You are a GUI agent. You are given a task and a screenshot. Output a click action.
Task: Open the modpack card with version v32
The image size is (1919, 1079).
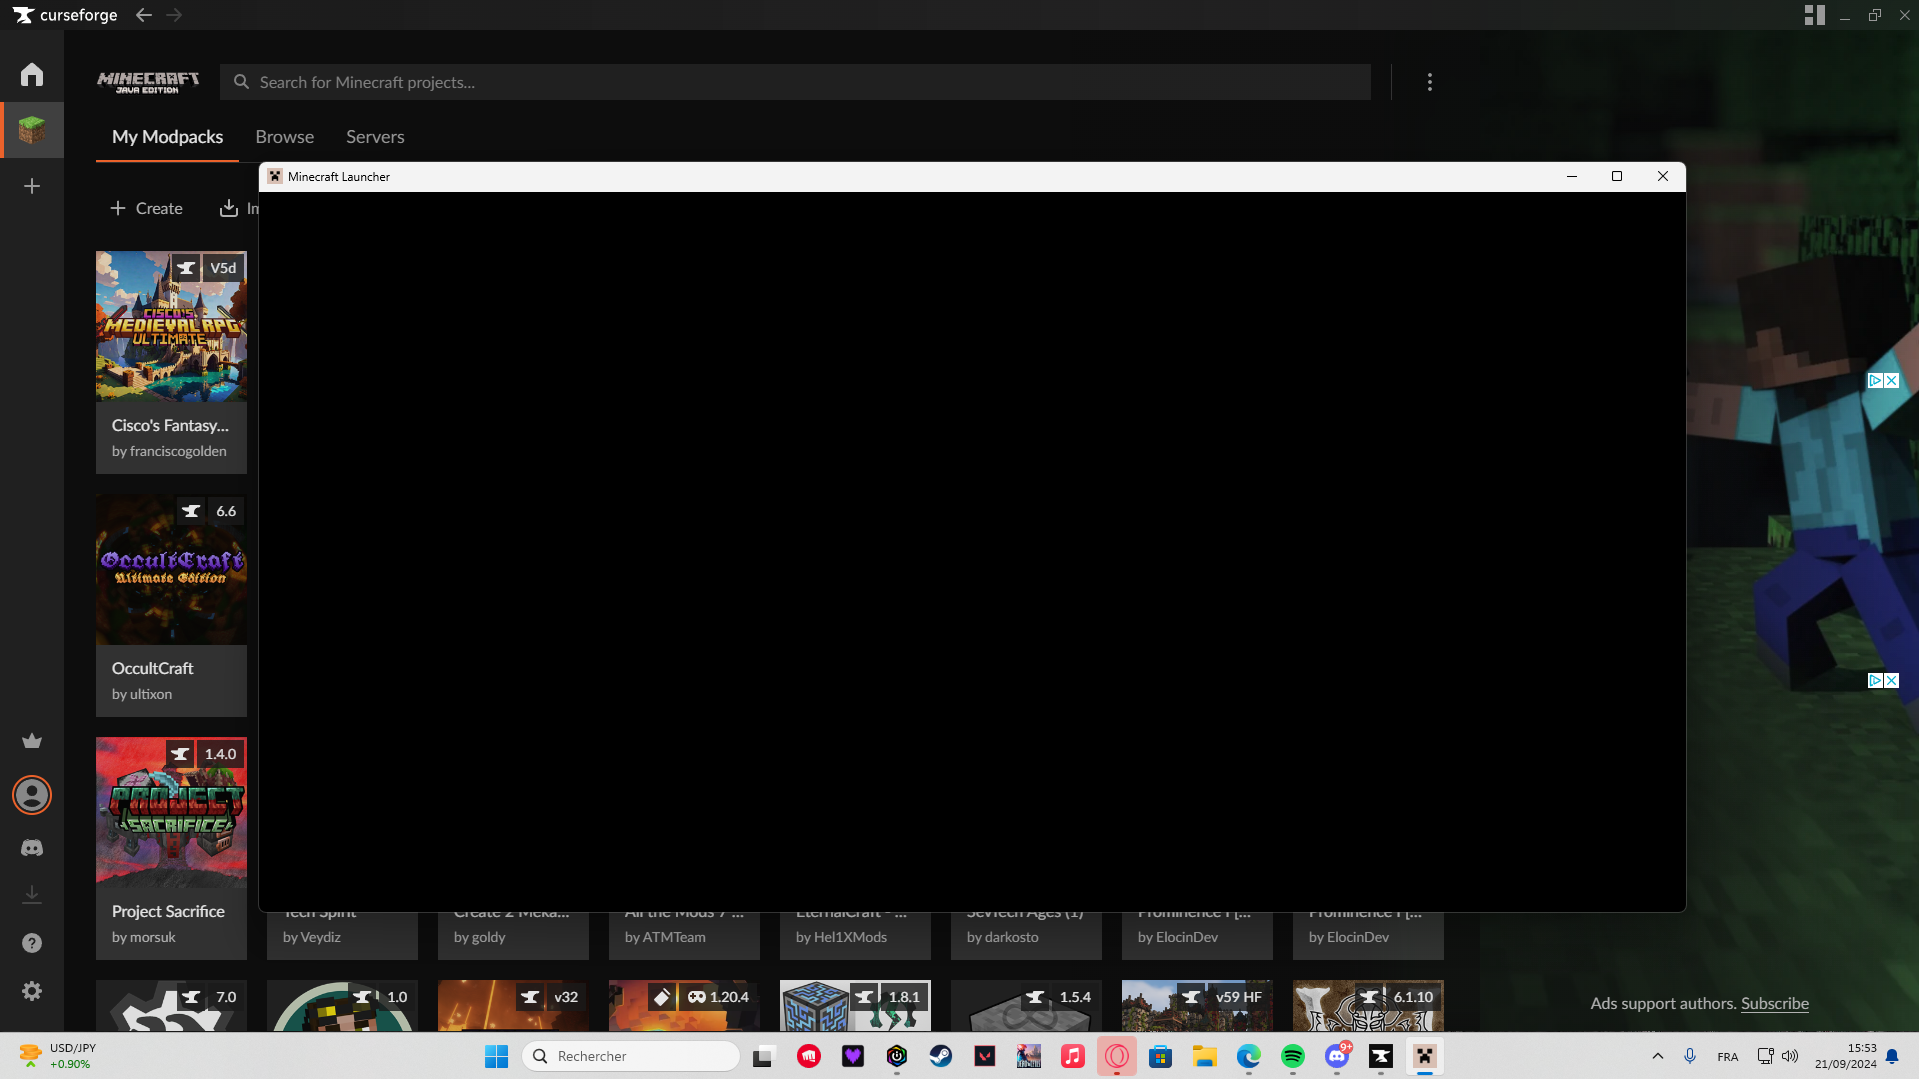coord(513,1006)
